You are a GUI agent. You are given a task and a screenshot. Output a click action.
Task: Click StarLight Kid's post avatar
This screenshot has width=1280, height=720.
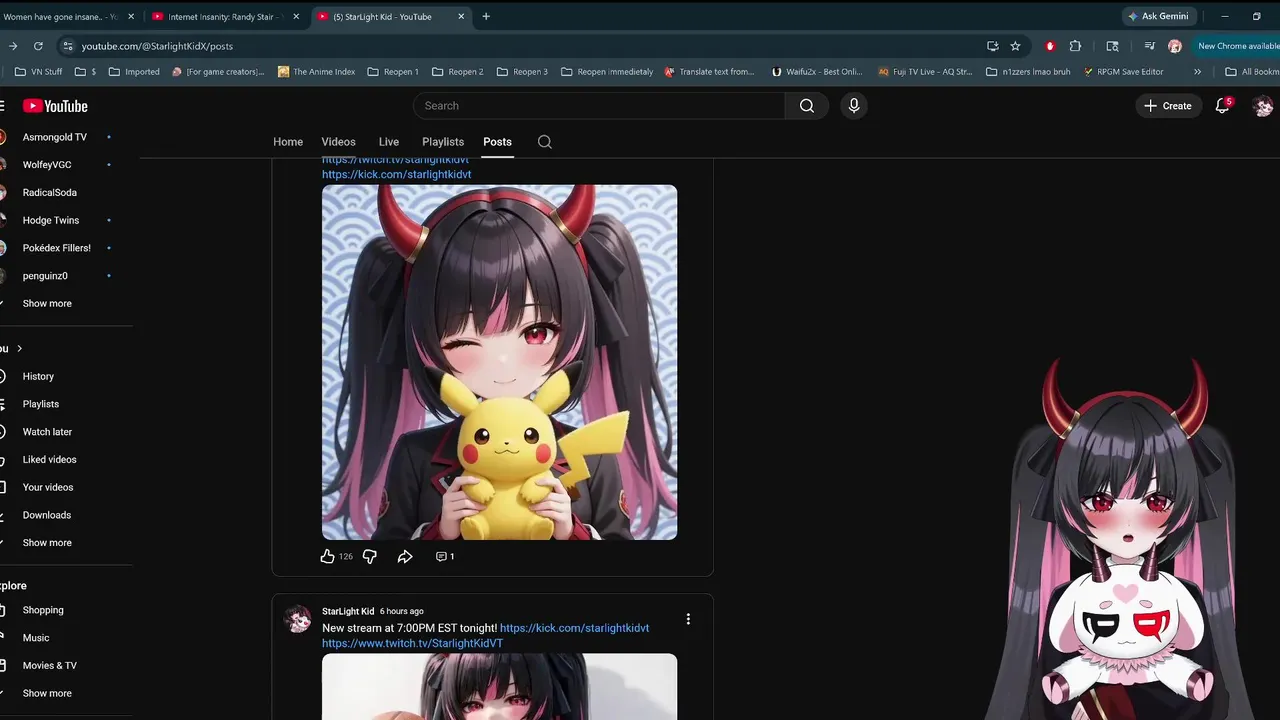pyautogui.click(x=298, y=619)
